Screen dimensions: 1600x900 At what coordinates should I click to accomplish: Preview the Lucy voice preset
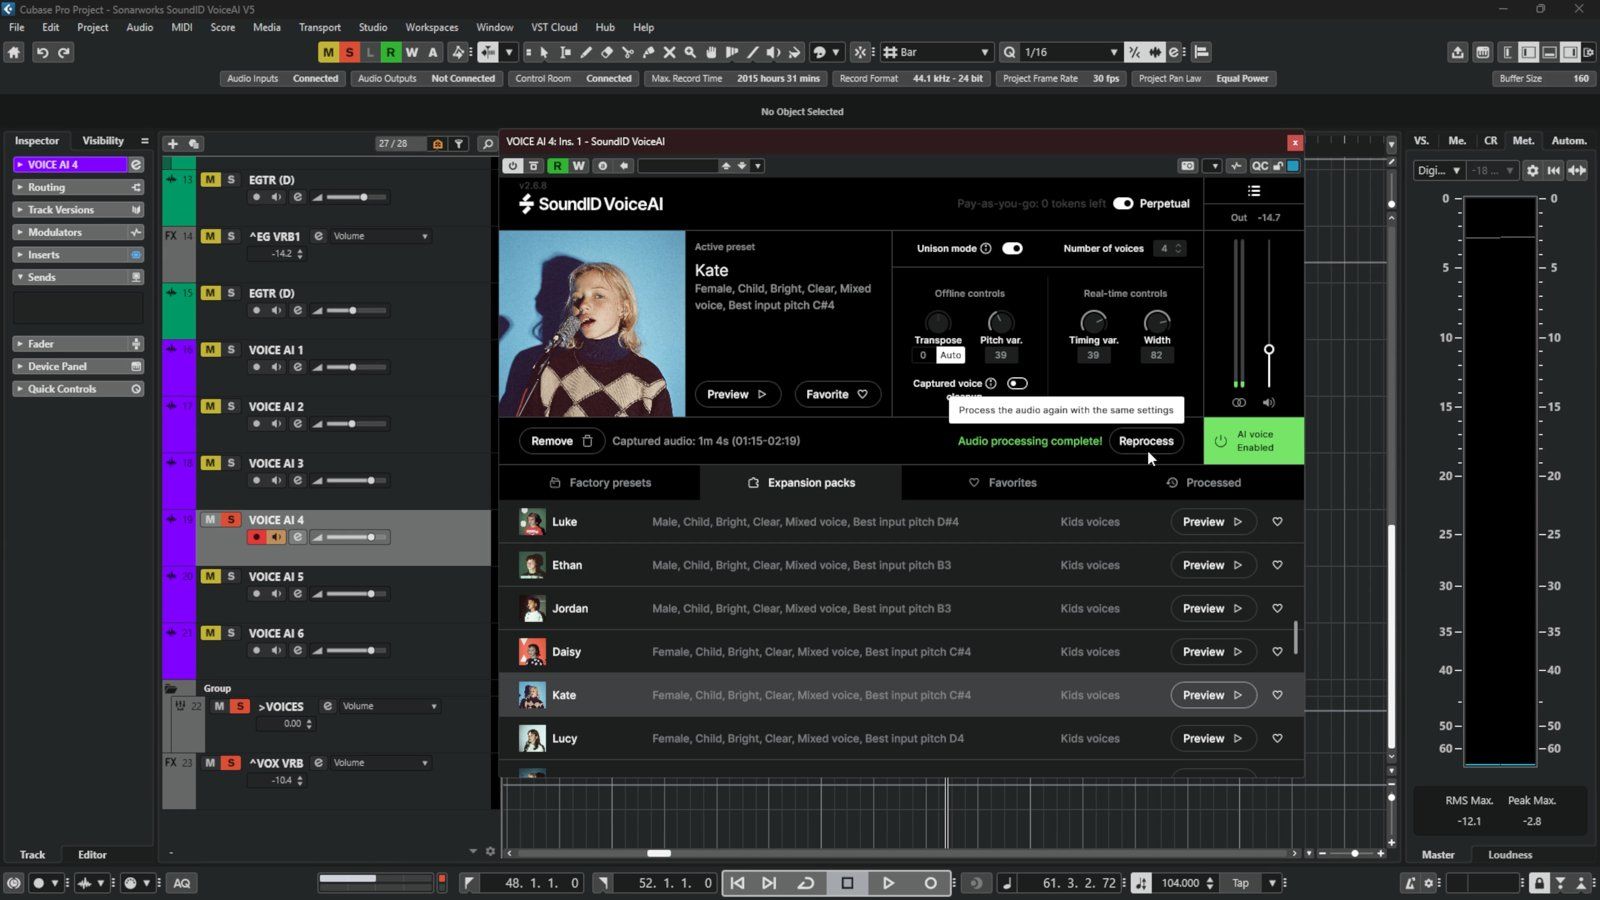click(1213, 739)
